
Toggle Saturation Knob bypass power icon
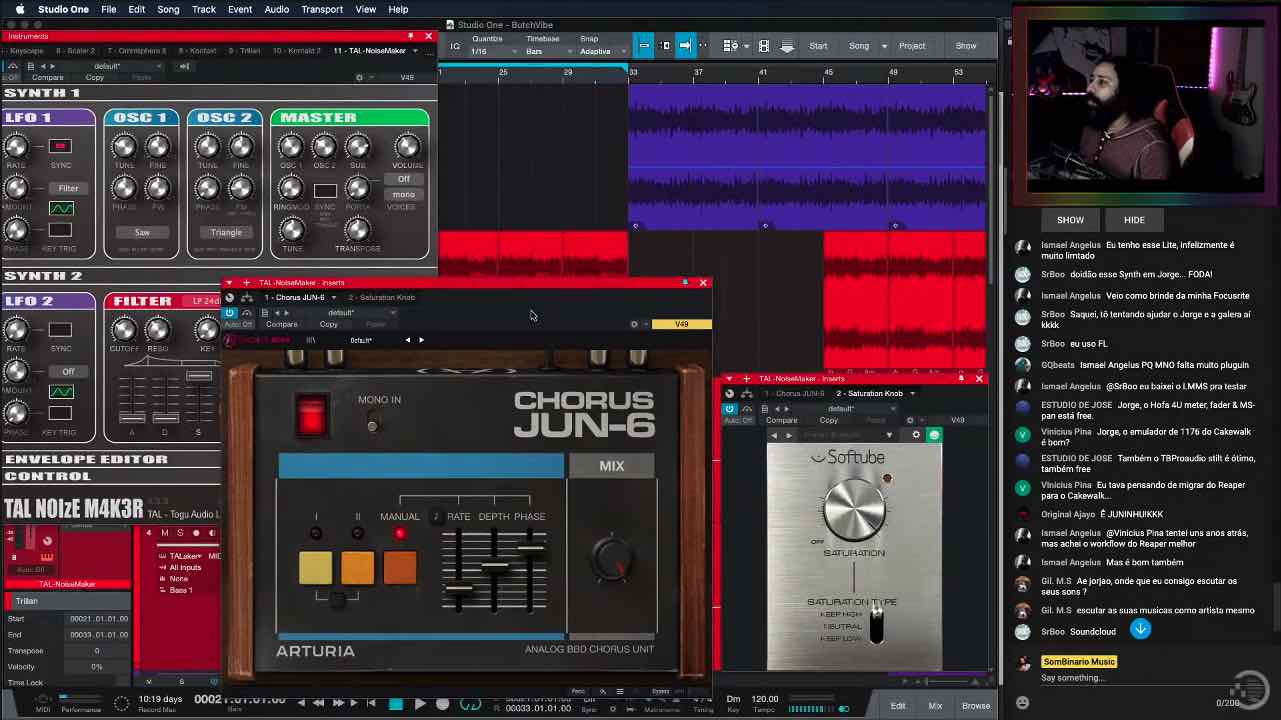tap(729, 409)
